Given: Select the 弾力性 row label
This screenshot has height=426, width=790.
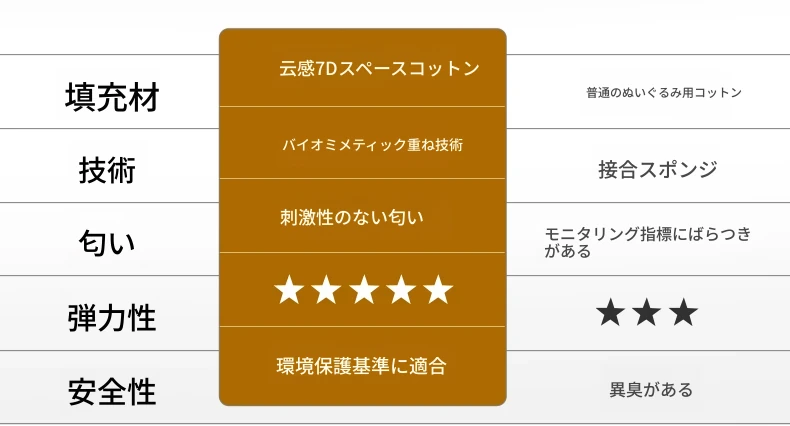Looking at the screenshot, I should [x=112, y=318].
